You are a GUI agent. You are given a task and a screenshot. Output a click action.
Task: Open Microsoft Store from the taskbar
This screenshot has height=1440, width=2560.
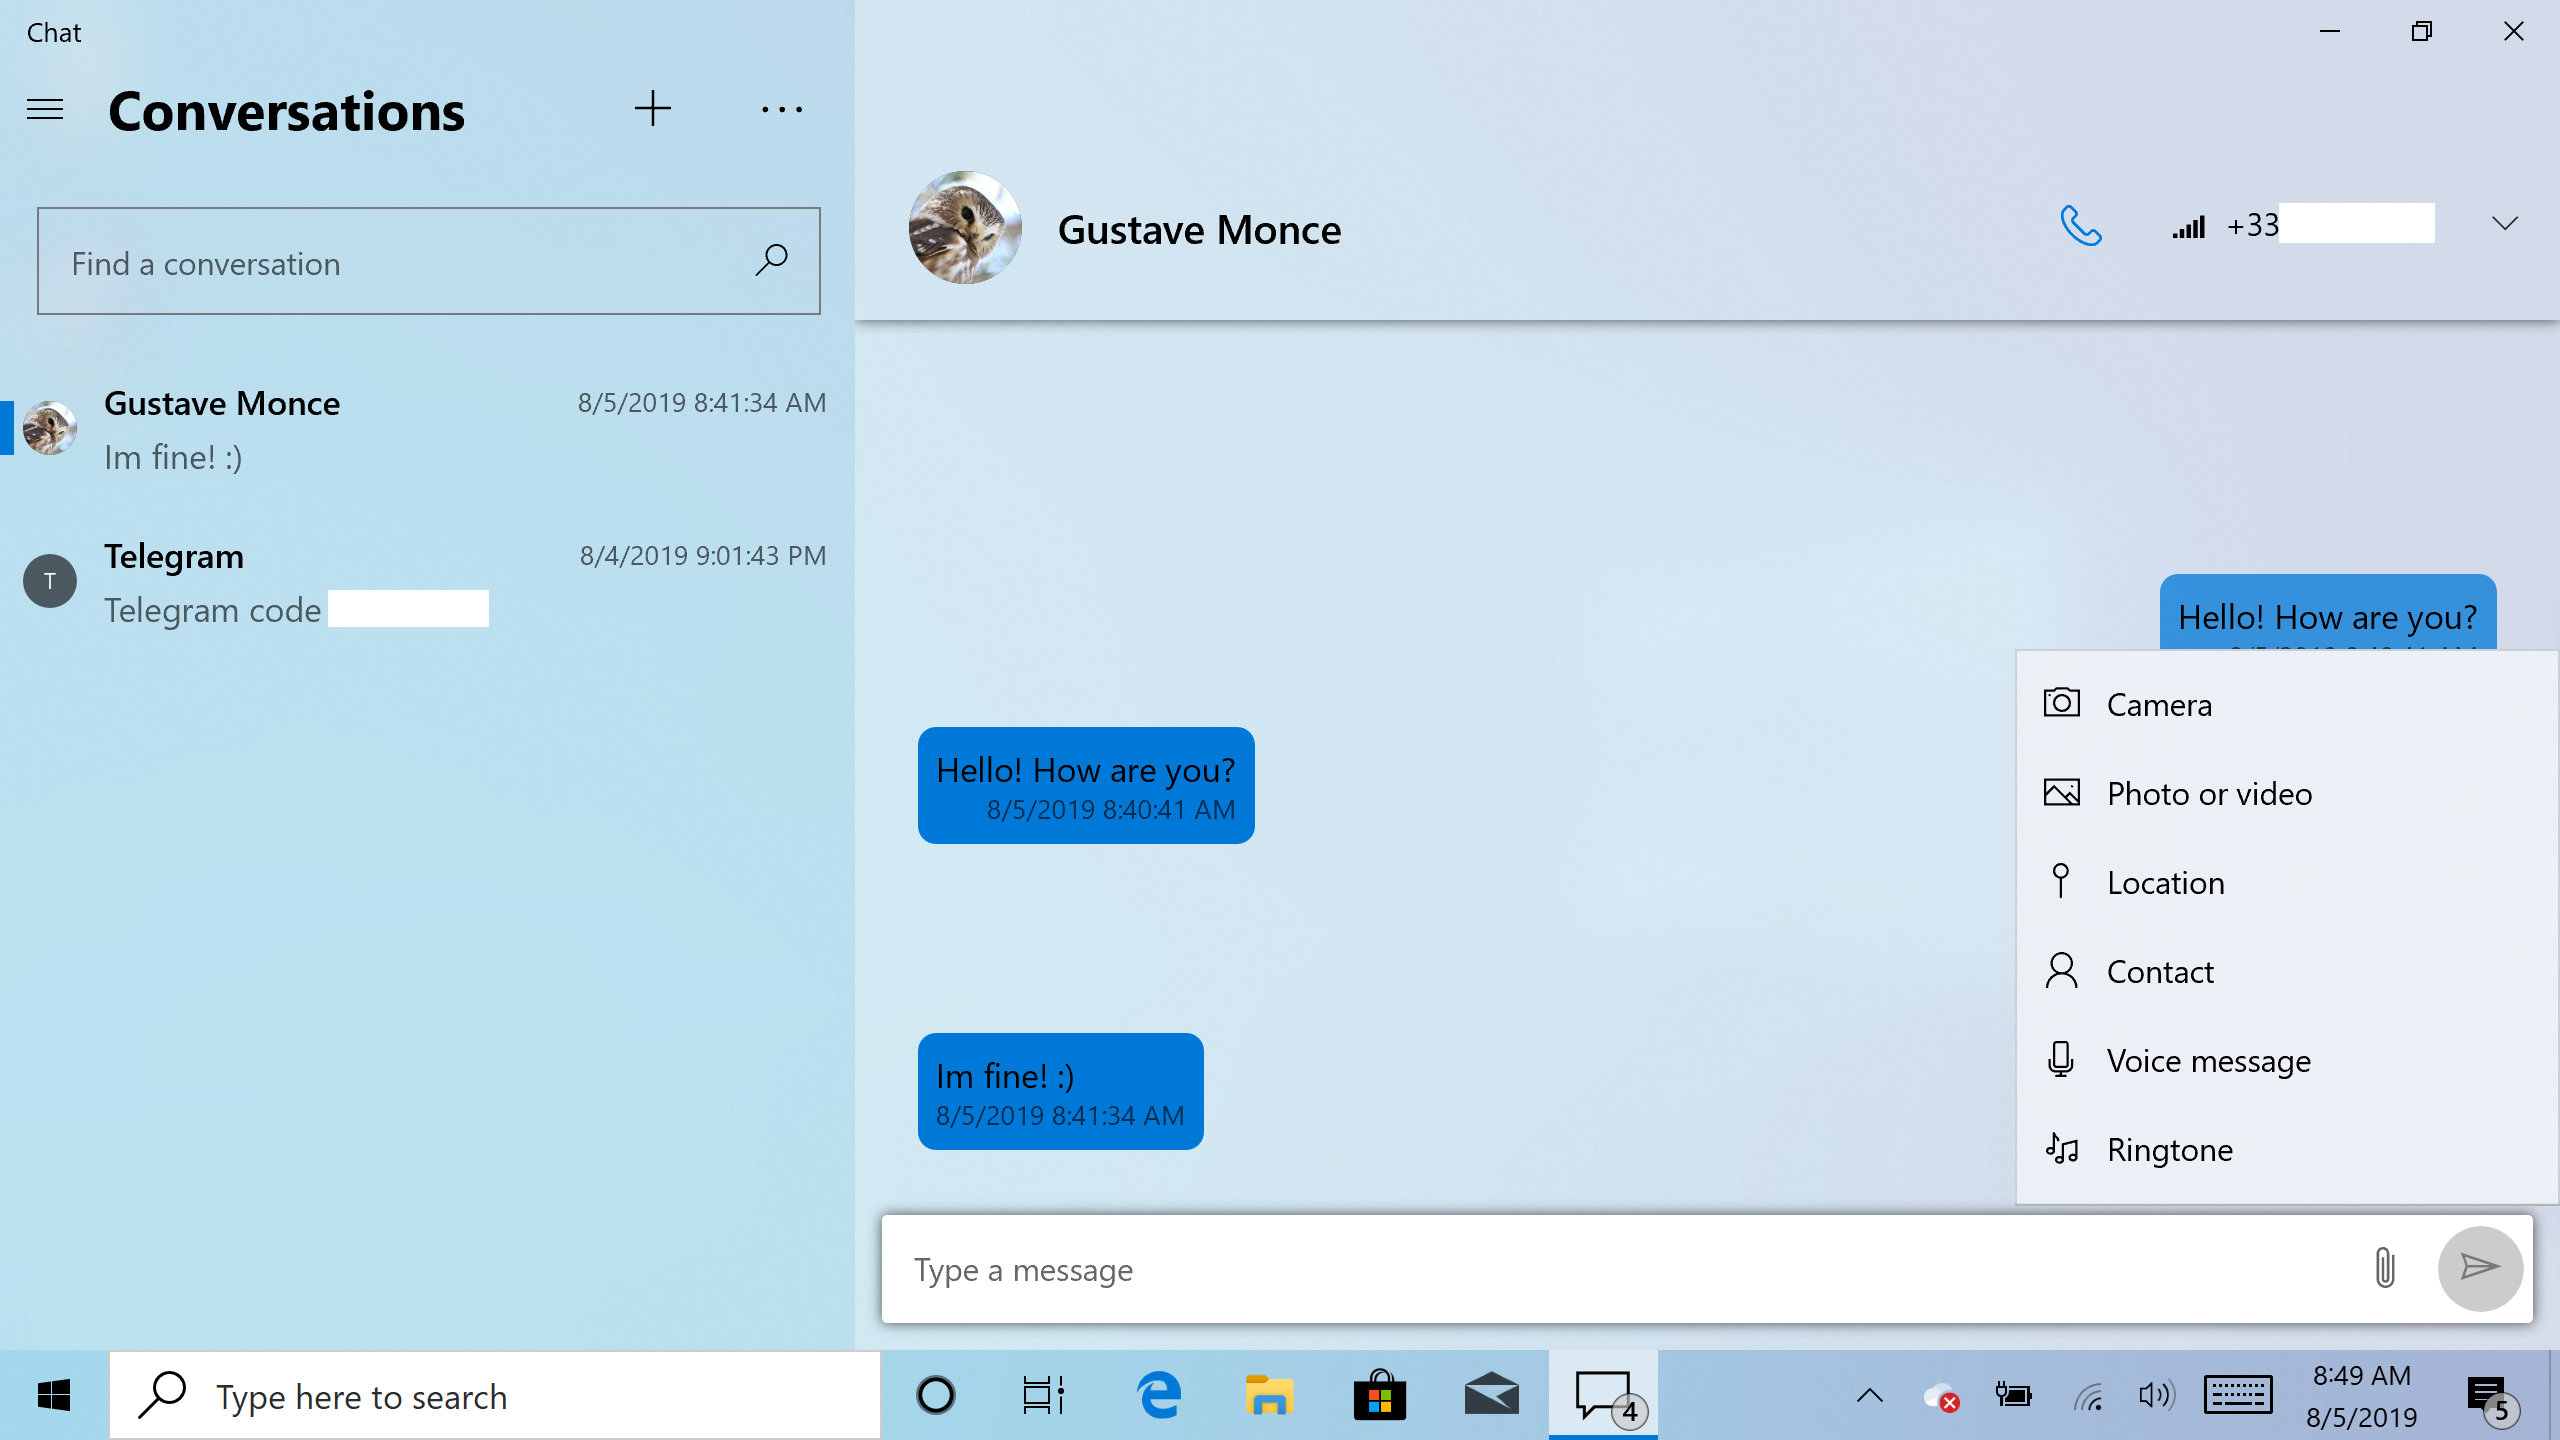pyautogui.click(x=1380, y=1396)
